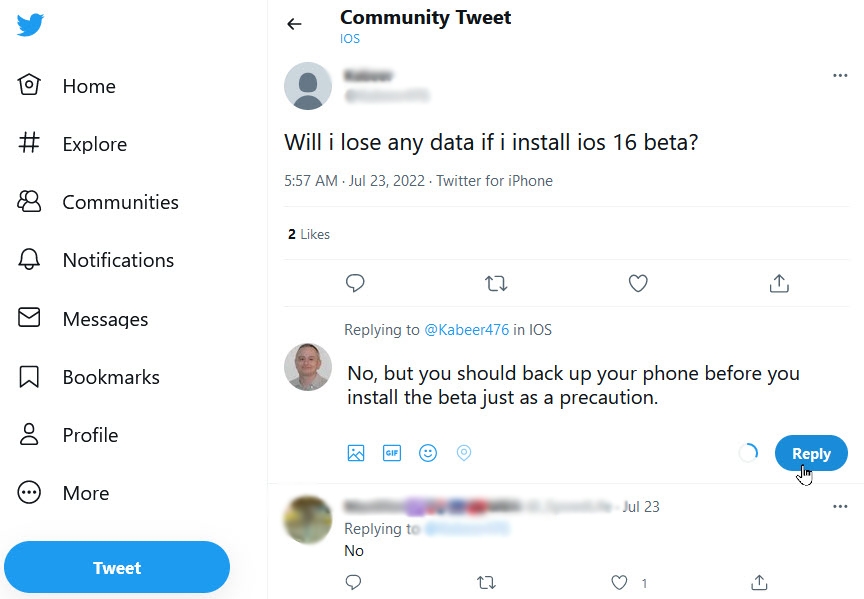Screen dimensions: 864x599
Task: Open the three-dot menu on the main tweet
Action: pos(840,74)
